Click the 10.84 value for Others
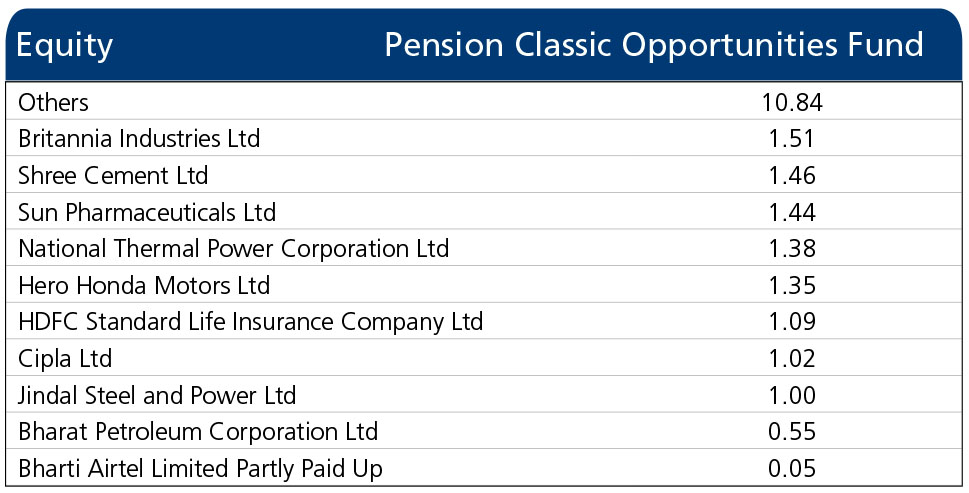The image size is (969, 493). click(792, 102)
